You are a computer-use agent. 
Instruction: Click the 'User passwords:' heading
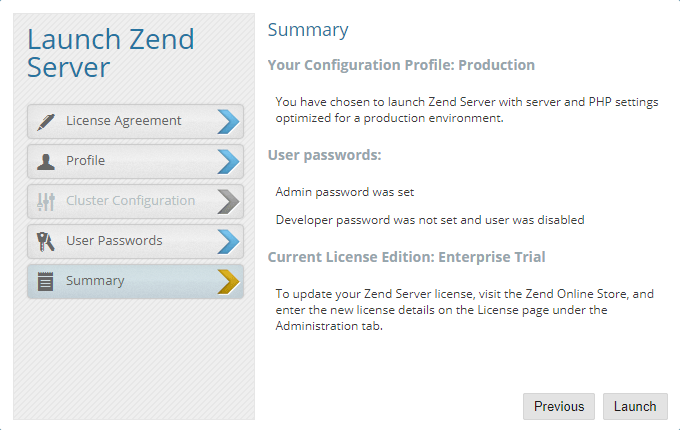(324, 155)
